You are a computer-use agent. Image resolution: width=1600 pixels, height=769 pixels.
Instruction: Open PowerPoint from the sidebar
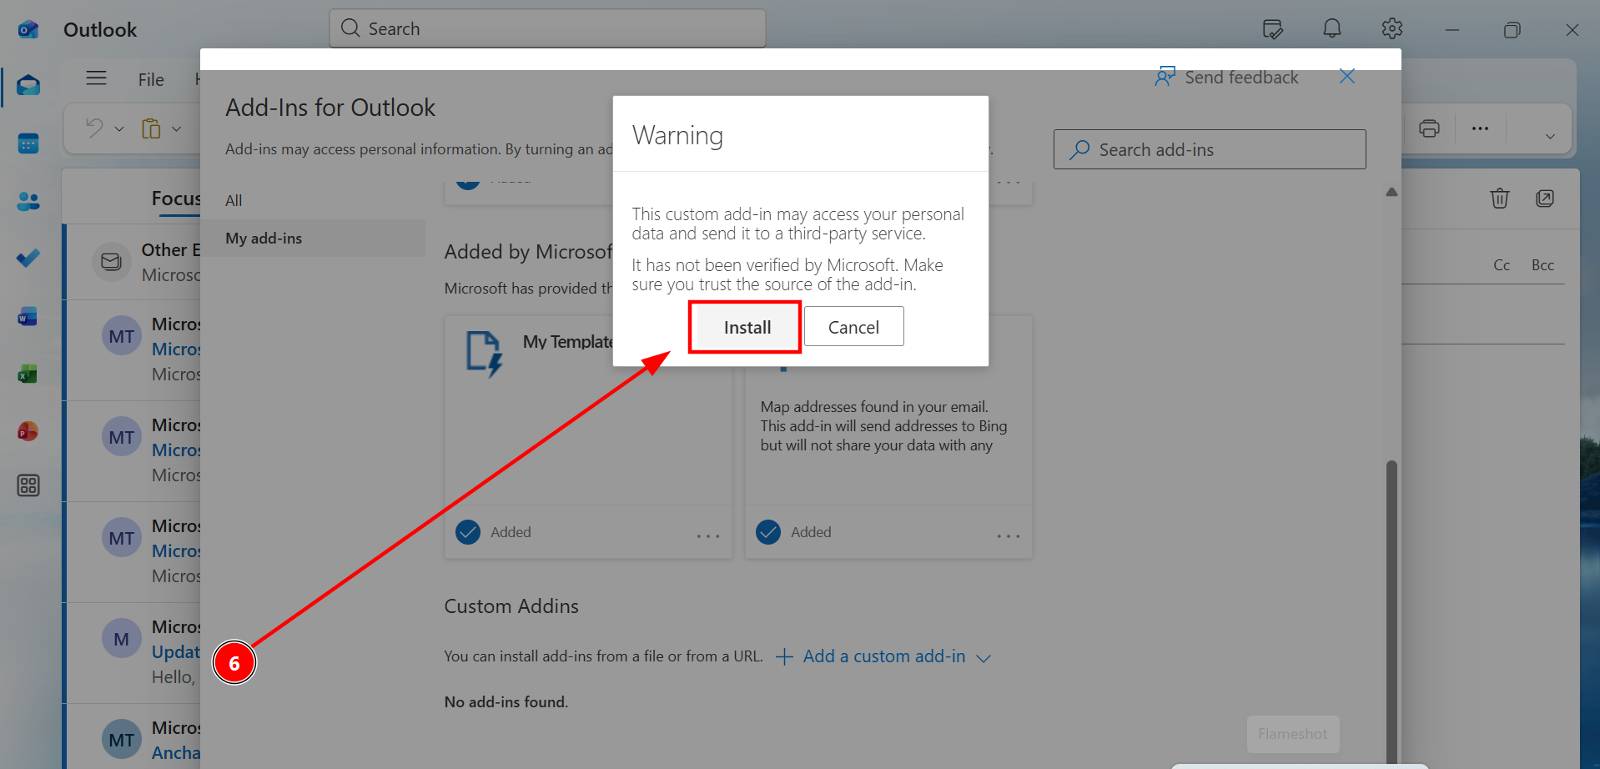pyautogui.click(x=28, y=432)
